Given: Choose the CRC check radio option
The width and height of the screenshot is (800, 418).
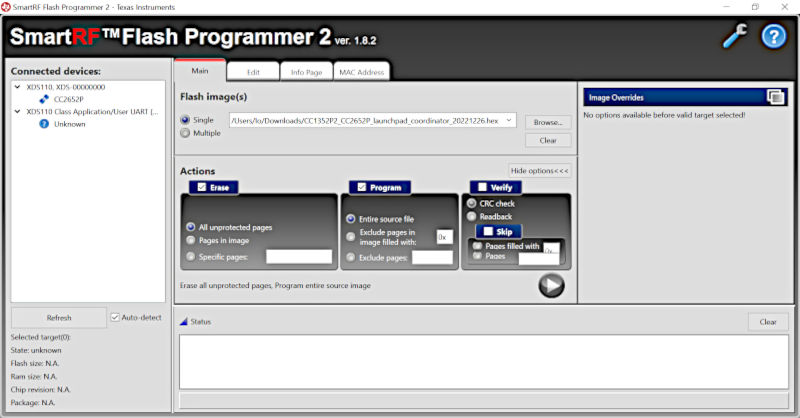Looking at the screenshot, I should pyautogui.click(x=472, y=204).
